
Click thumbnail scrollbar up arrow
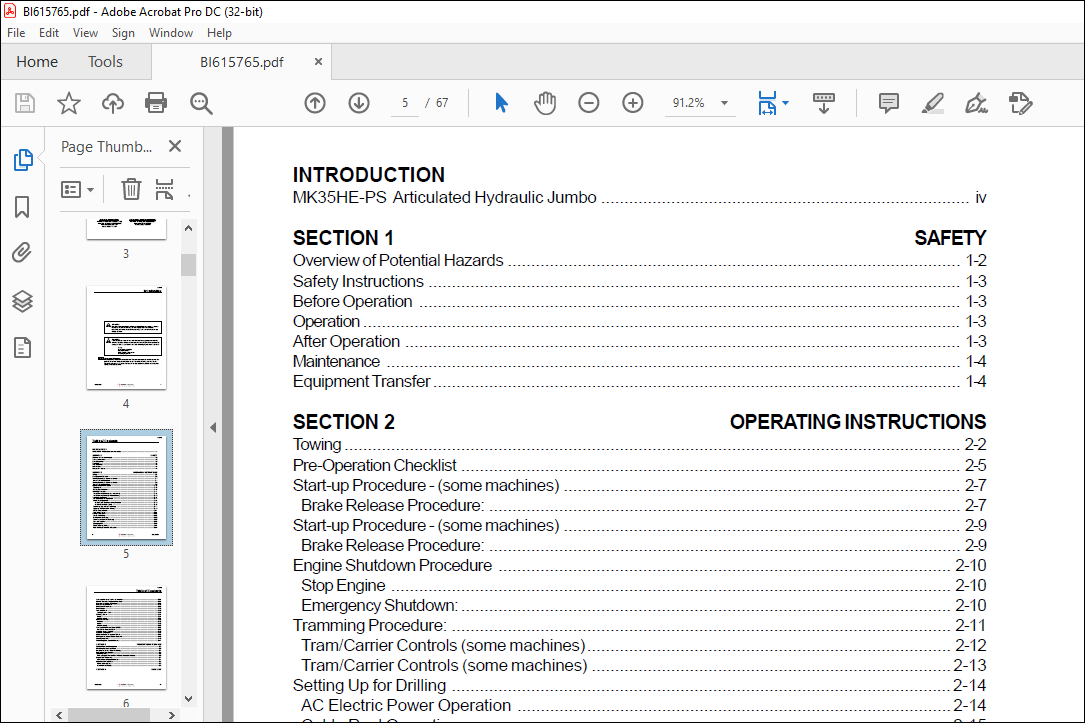[x=188, y=228]
